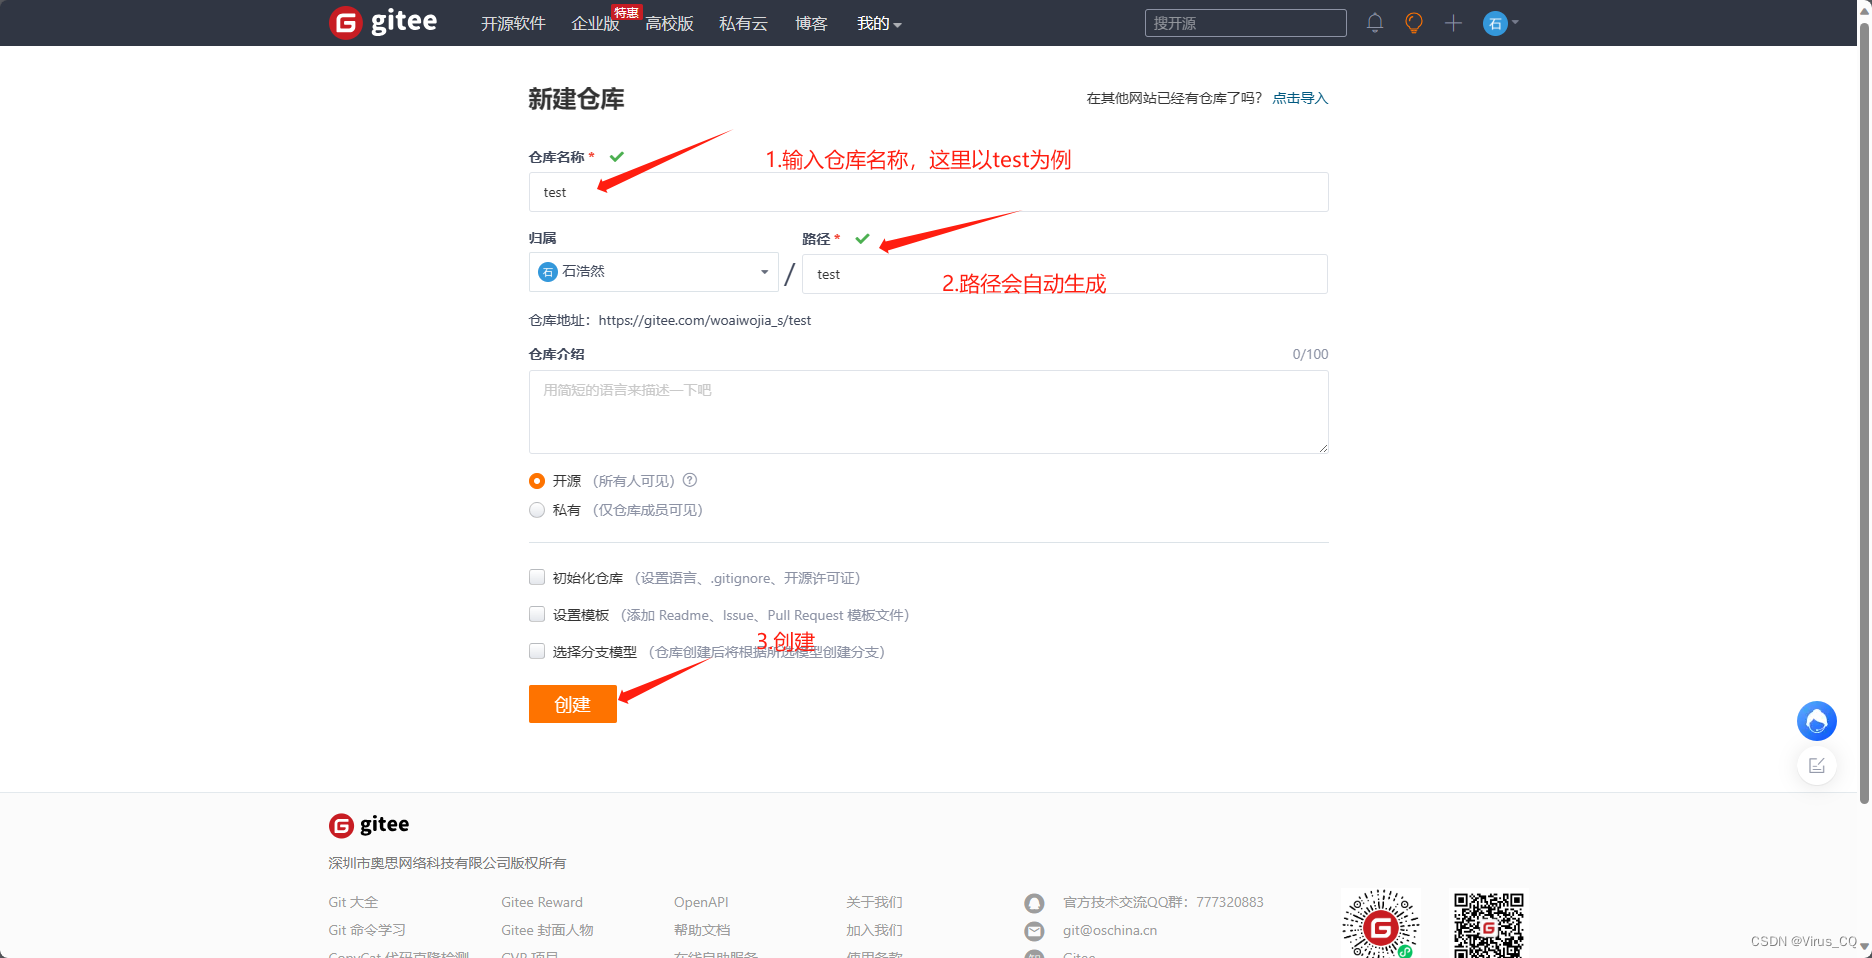Click the lightbulb updates icon in navbar
Viewport: 1872px width, 958px height.
tap(1413, 22)
